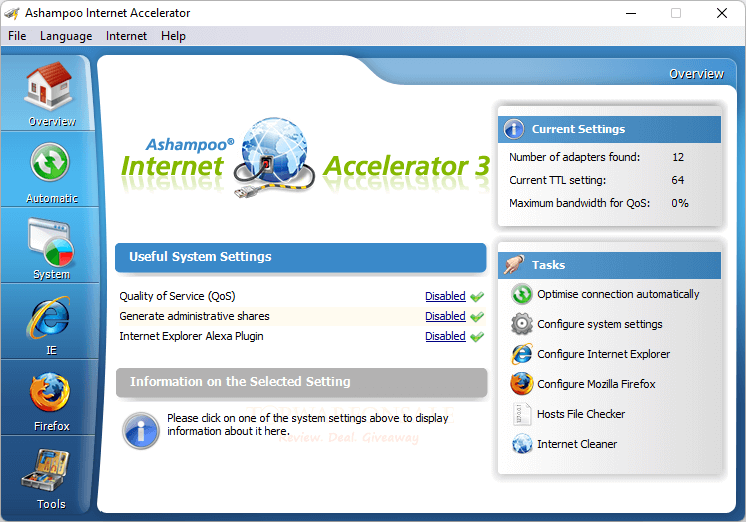Click the green Optimise connection icon
Viewport: 746px width, 522px height.
(x=522, y=294)
